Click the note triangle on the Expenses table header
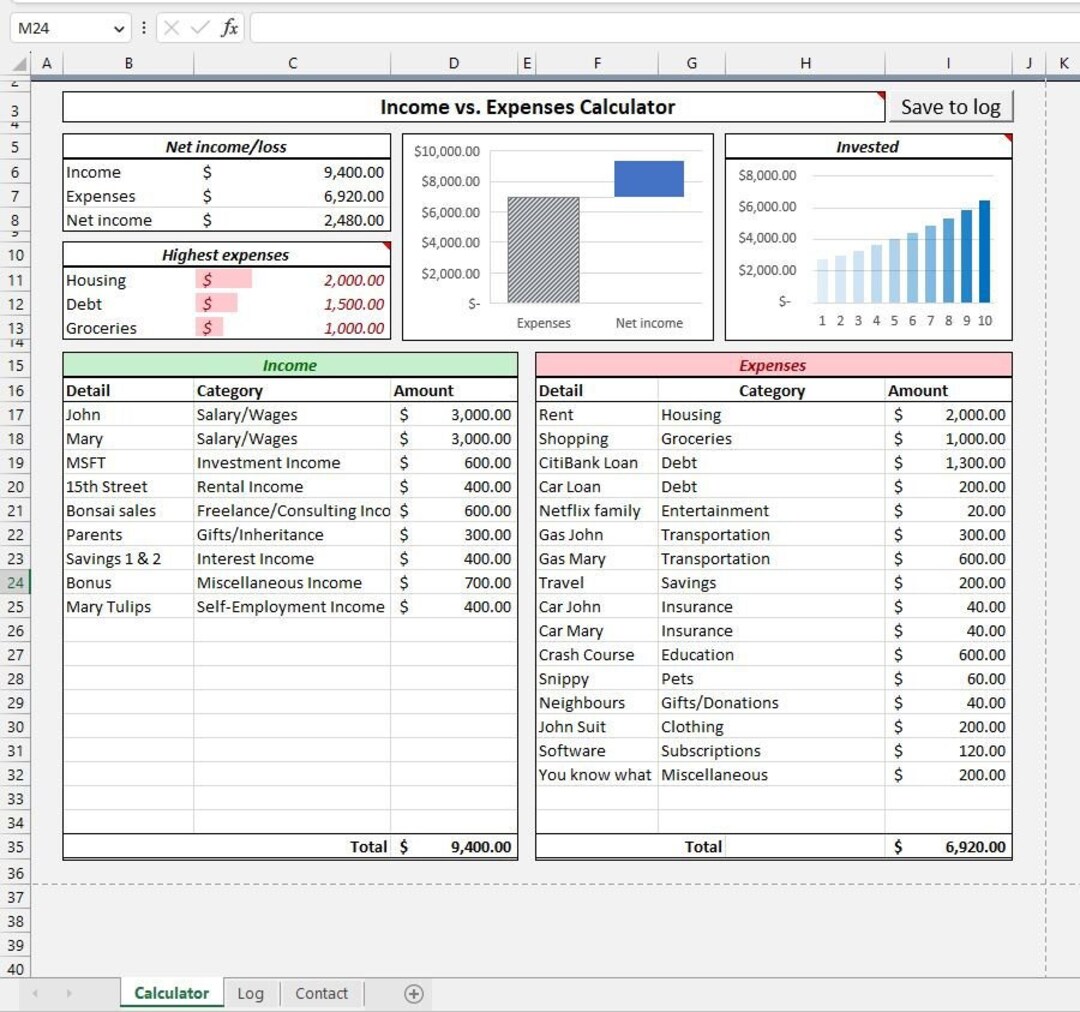 (1006, 357)
